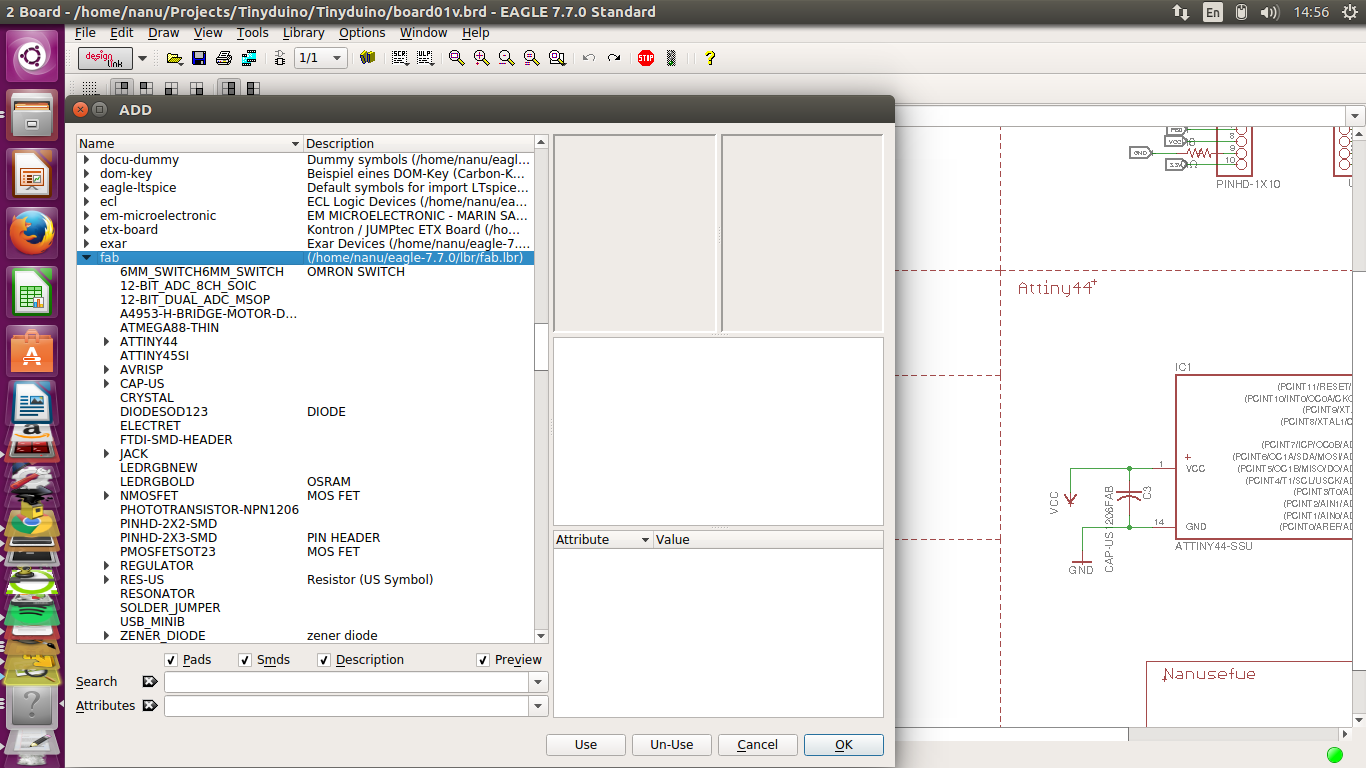Open the Tools menu
This screenshot has height=768, width=1366.
(x=252, y=32)
